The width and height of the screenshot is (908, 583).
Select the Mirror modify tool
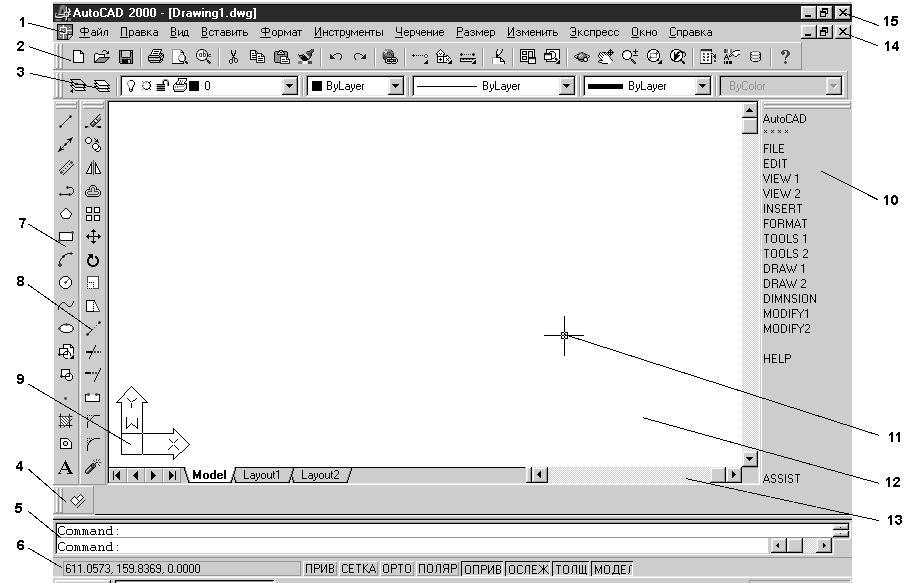point(93,168)
